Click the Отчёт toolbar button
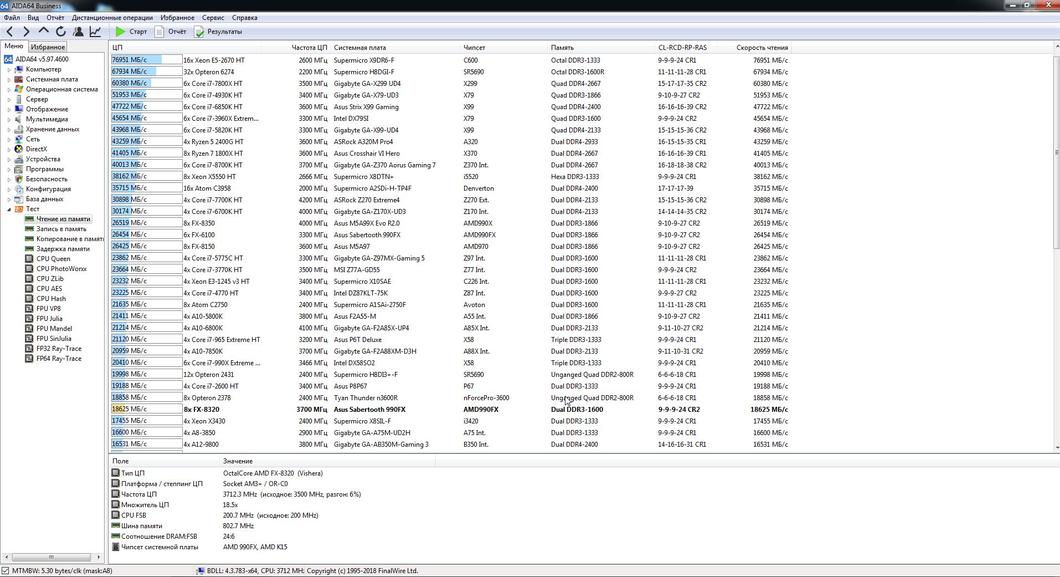1060x577 pixels. click(x=170, y=31)
